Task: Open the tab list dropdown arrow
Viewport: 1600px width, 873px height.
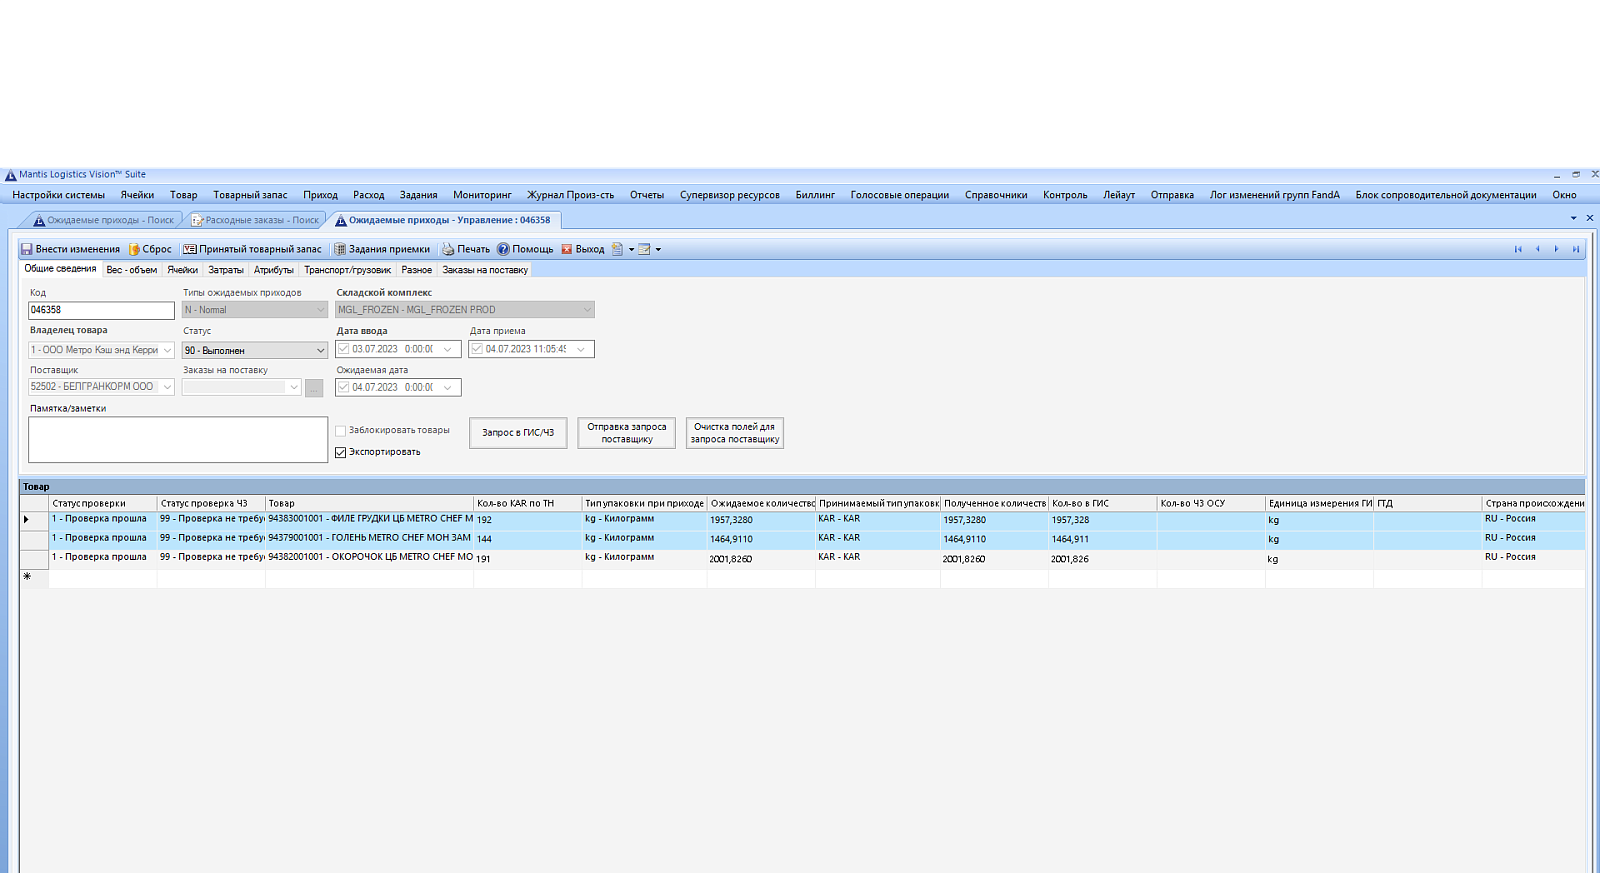Action: (x=1573, y=218)
